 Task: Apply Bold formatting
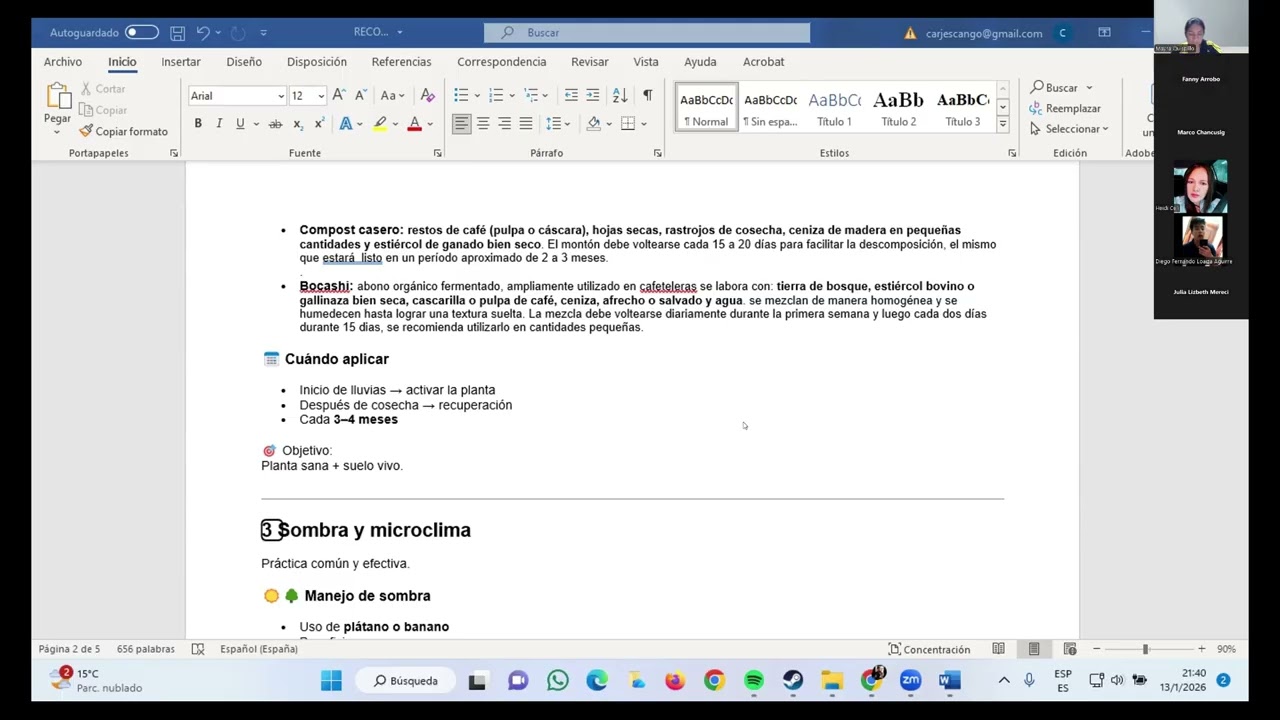click(198, 123)
